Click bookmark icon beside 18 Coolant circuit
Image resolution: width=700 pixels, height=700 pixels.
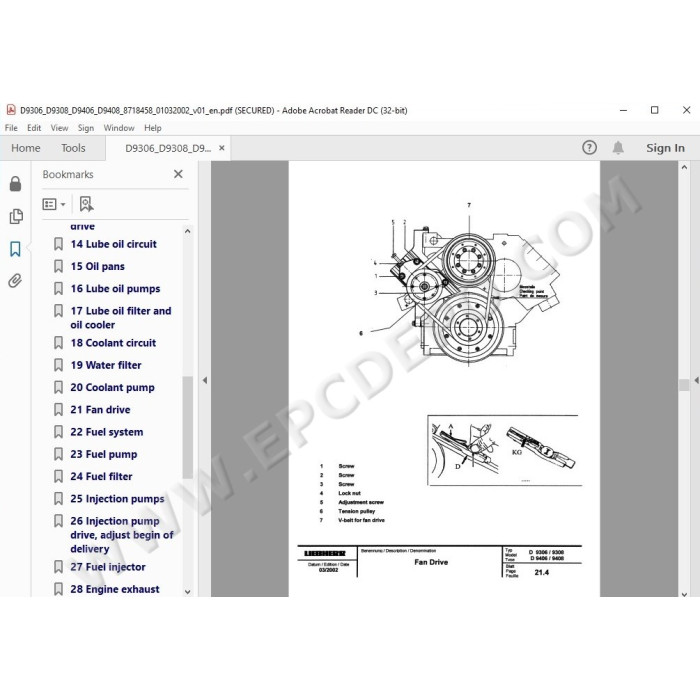pos(58,342)
